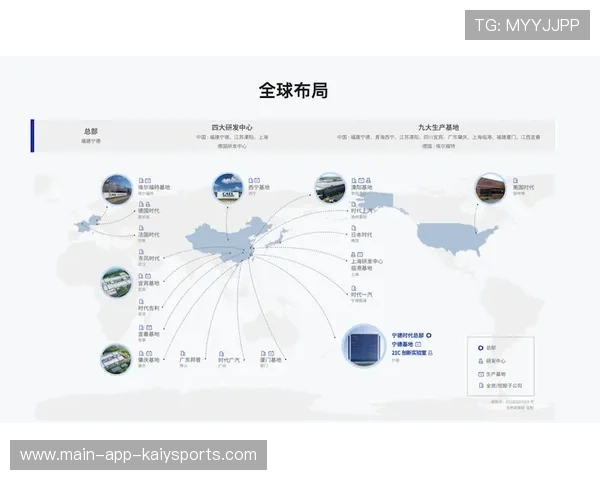Click the 美国时代 label

tap(523, 188)
